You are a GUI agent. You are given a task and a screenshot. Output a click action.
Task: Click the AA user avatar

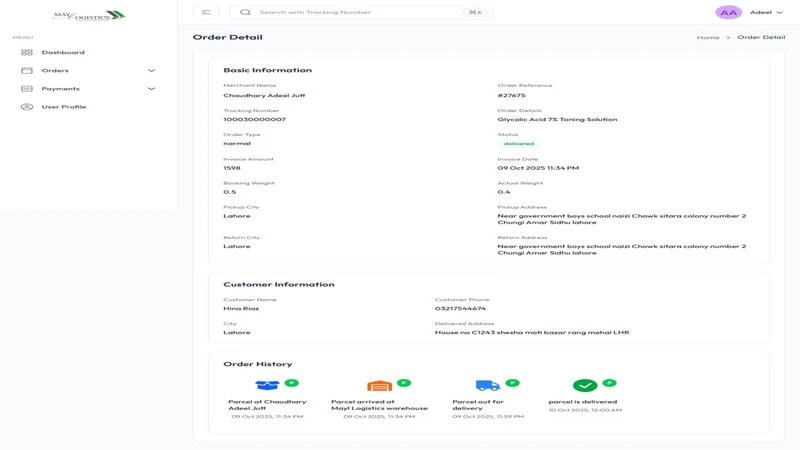pos(728,13)
